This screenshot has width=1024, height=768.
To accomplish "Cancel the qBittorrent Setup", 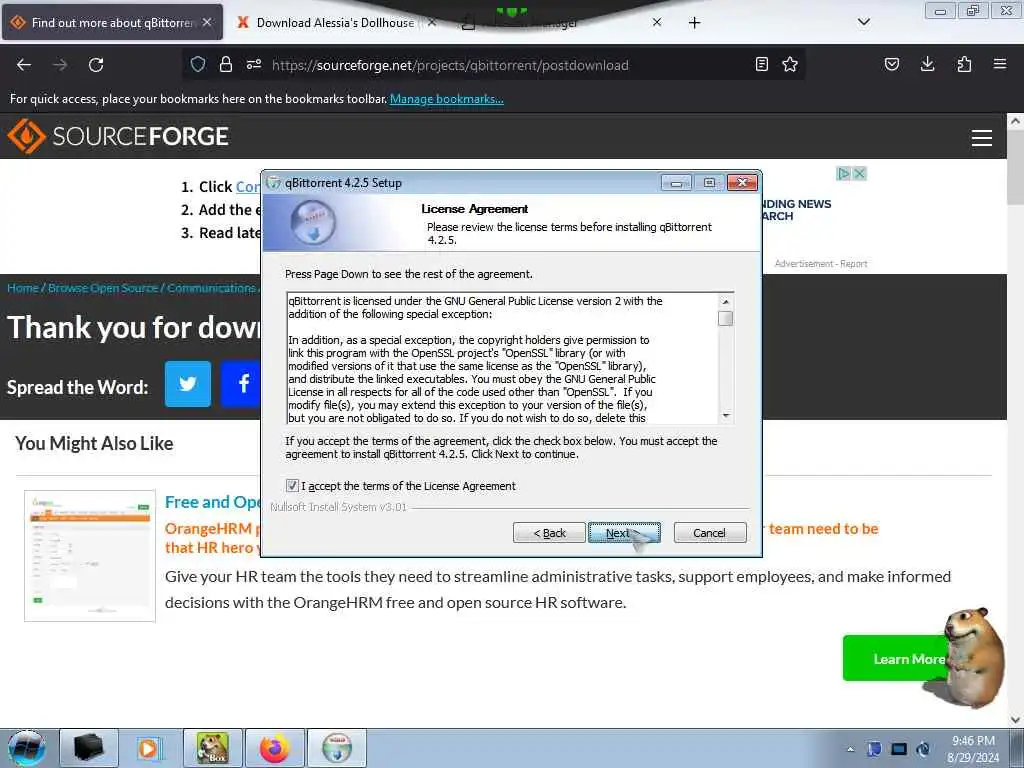I will pyautogui.click(x=709, y=533).
